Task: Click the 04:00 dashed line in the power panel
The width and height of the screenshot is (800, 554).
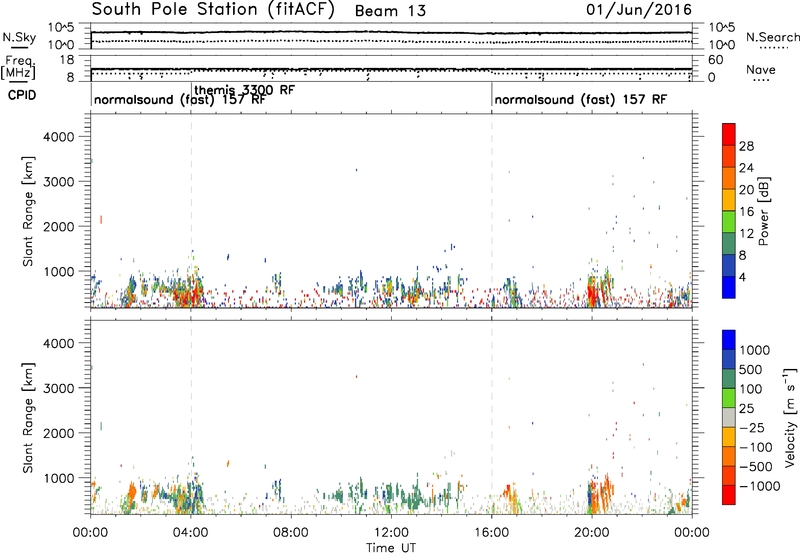Action: (x=191, y=211)
